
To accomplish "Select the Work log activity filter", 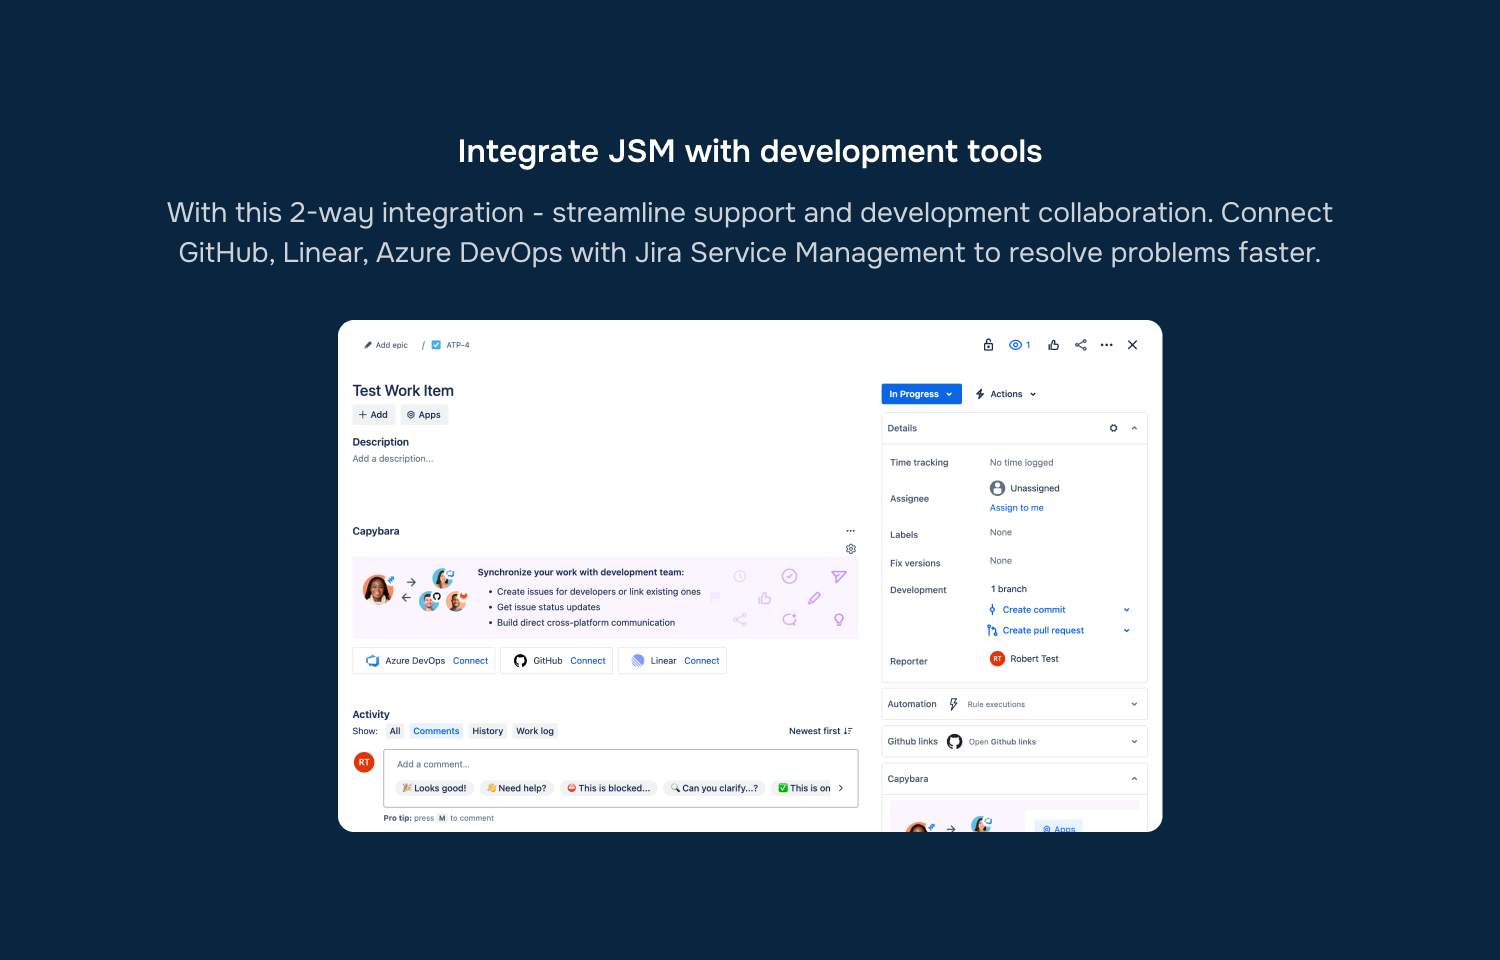I will (535, 731).
